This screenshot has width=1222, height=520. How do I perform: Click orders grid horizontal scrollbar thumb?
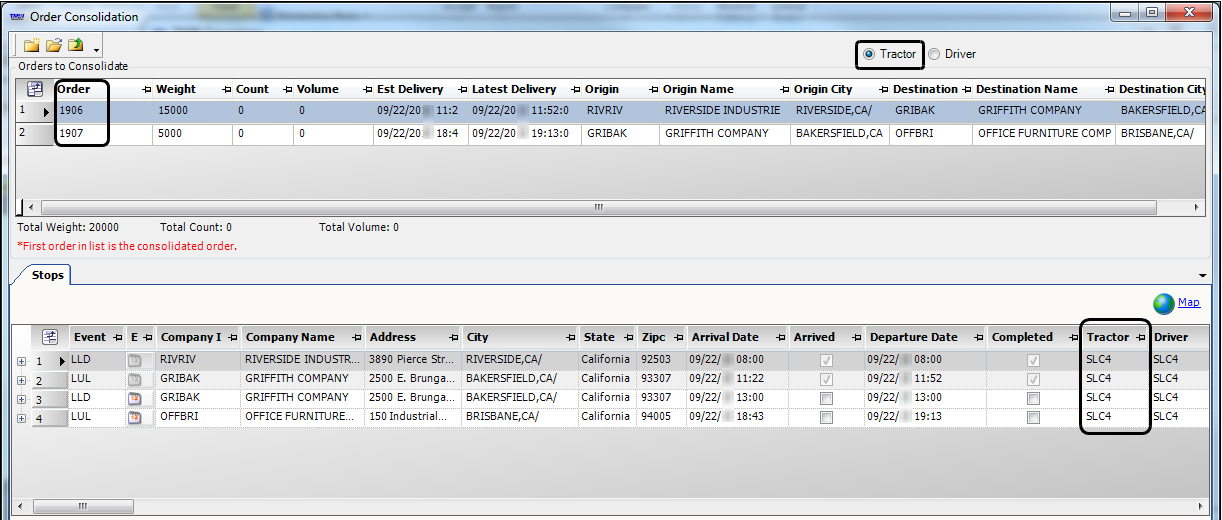pyautogui.click(x=598, y=207)
